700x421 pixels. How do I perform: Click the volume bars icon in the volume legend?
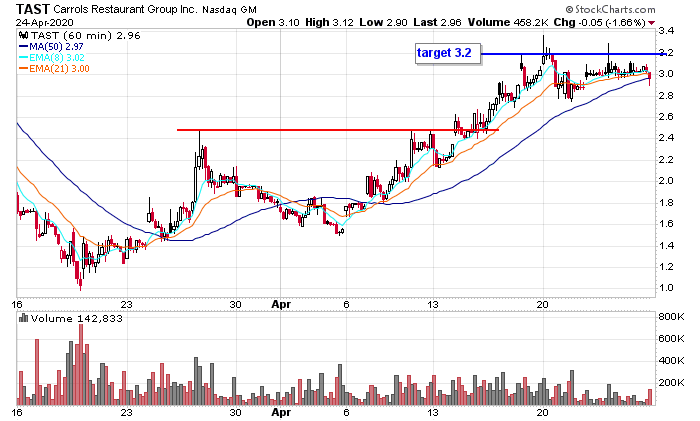point(23,318)
